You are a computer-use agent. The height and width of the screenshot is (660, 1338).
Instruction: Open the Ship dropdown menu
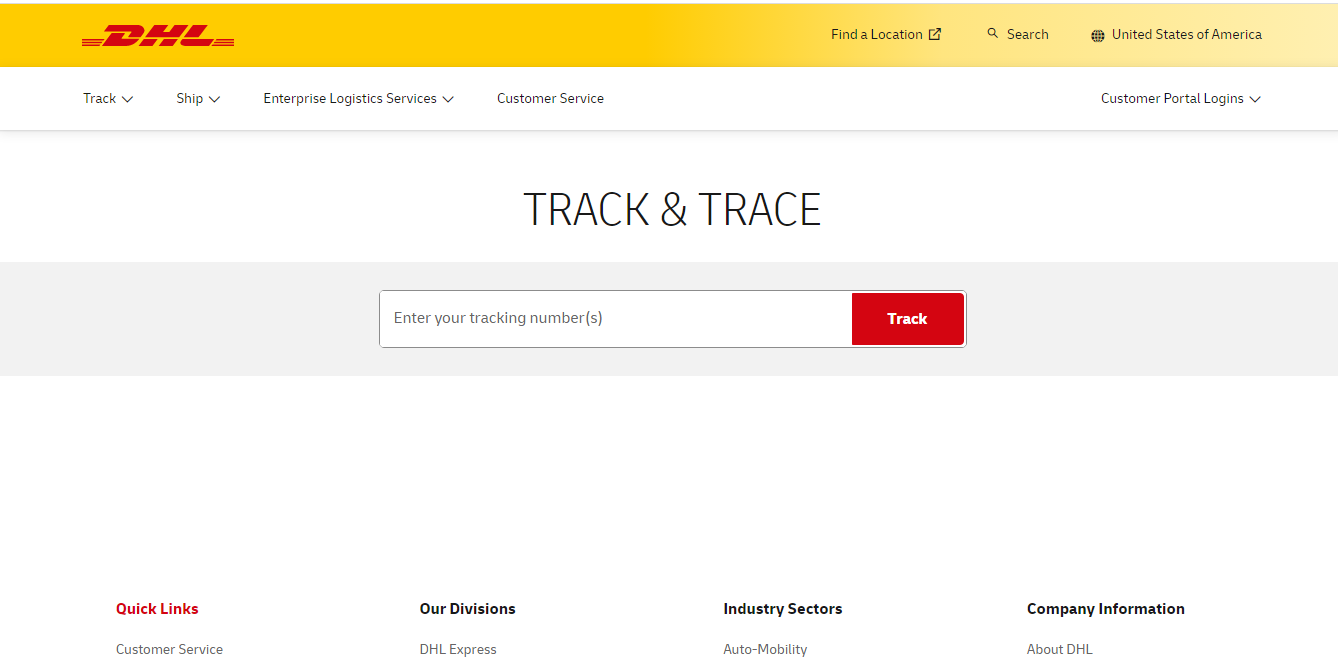click(x=197, y=99)
